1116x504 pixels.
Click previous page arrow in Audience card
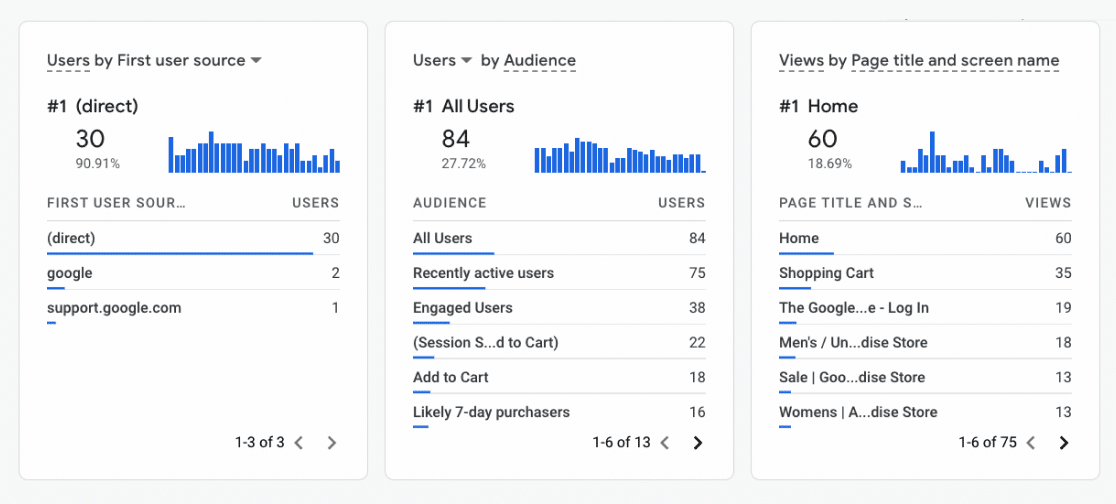665,443
